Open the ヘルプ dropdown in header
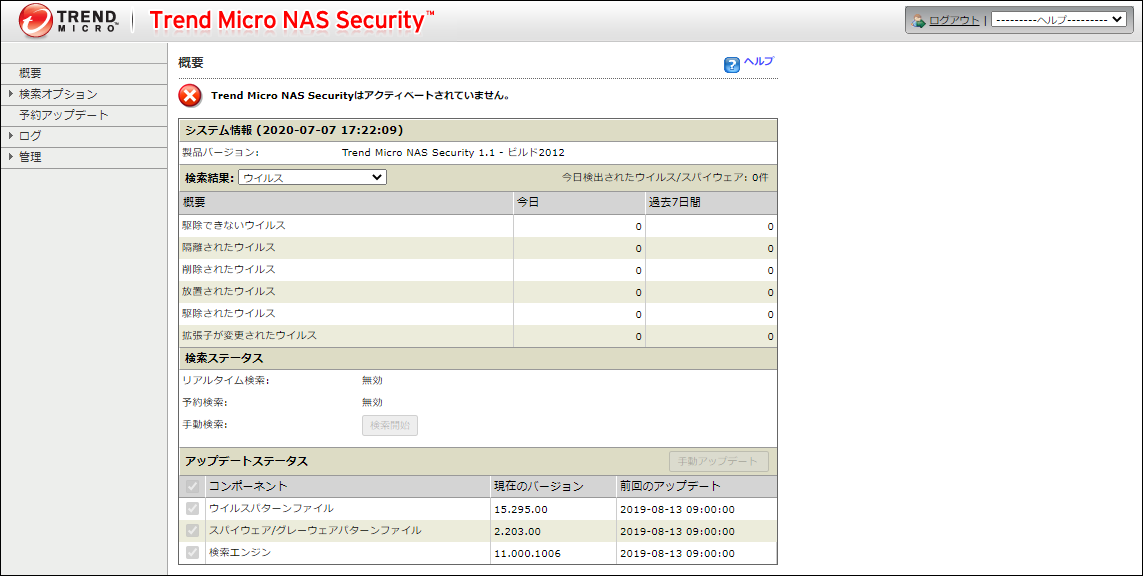 pos(1059,20)
